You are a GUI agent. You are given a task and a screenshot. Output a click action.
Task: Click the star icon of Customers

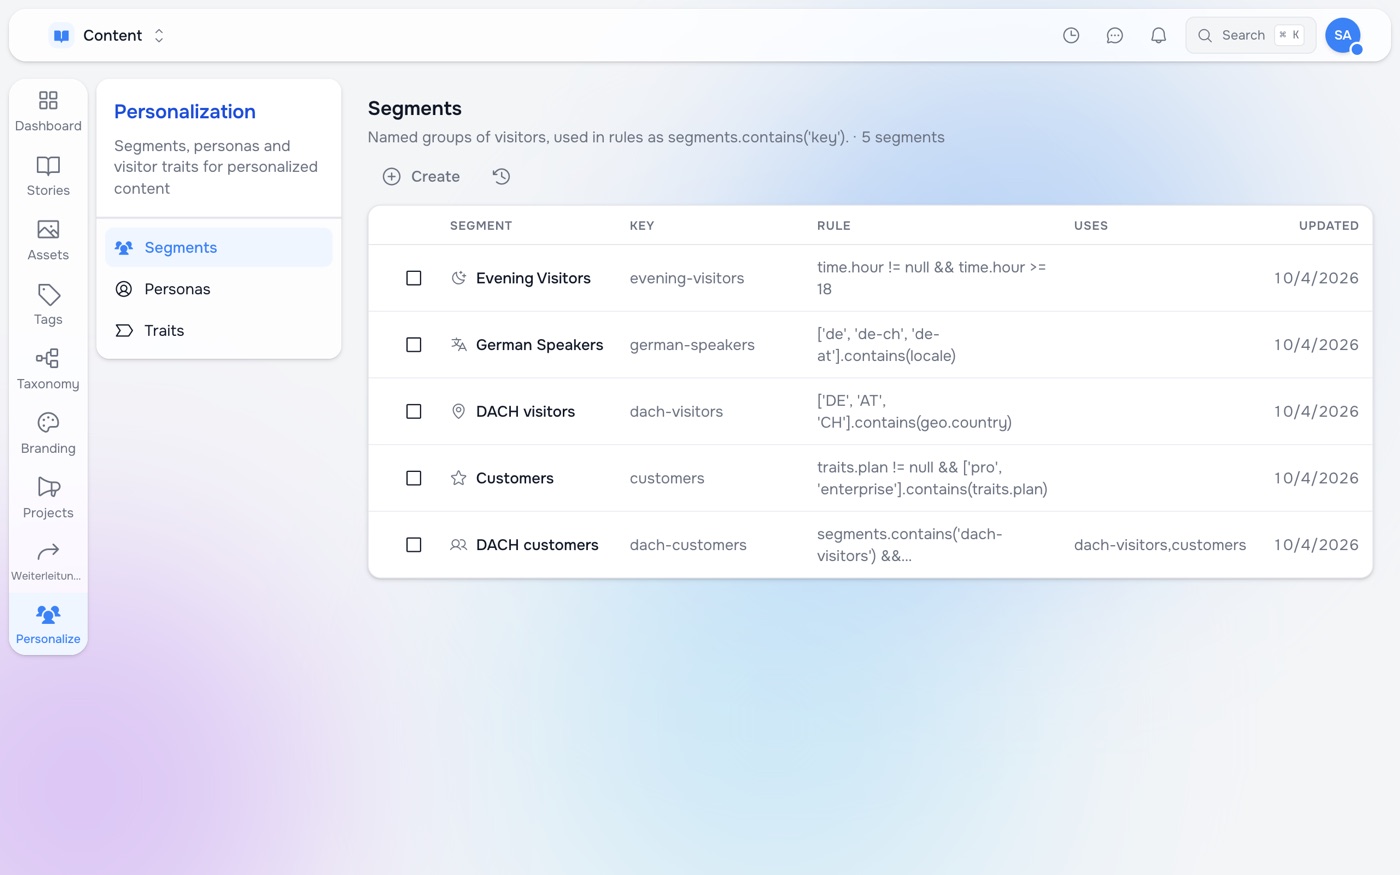(459, 478)
